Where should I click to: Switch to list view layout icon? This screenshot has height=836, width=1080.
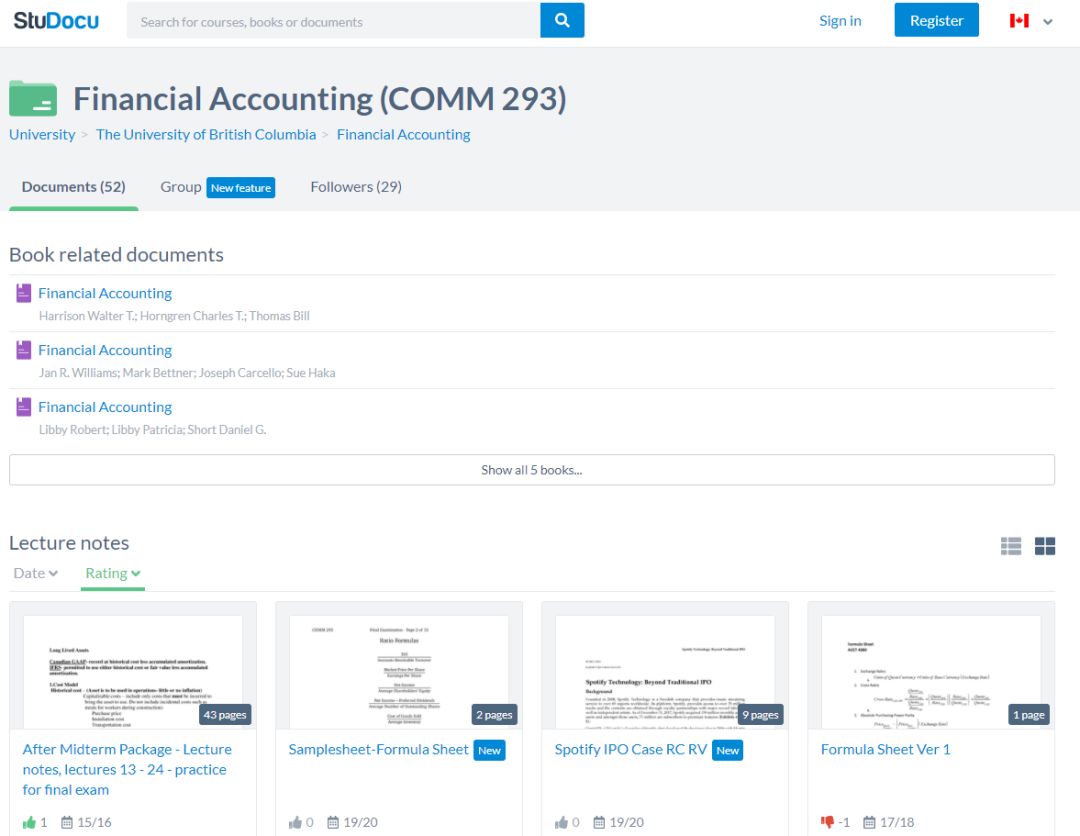(1010, 546)
